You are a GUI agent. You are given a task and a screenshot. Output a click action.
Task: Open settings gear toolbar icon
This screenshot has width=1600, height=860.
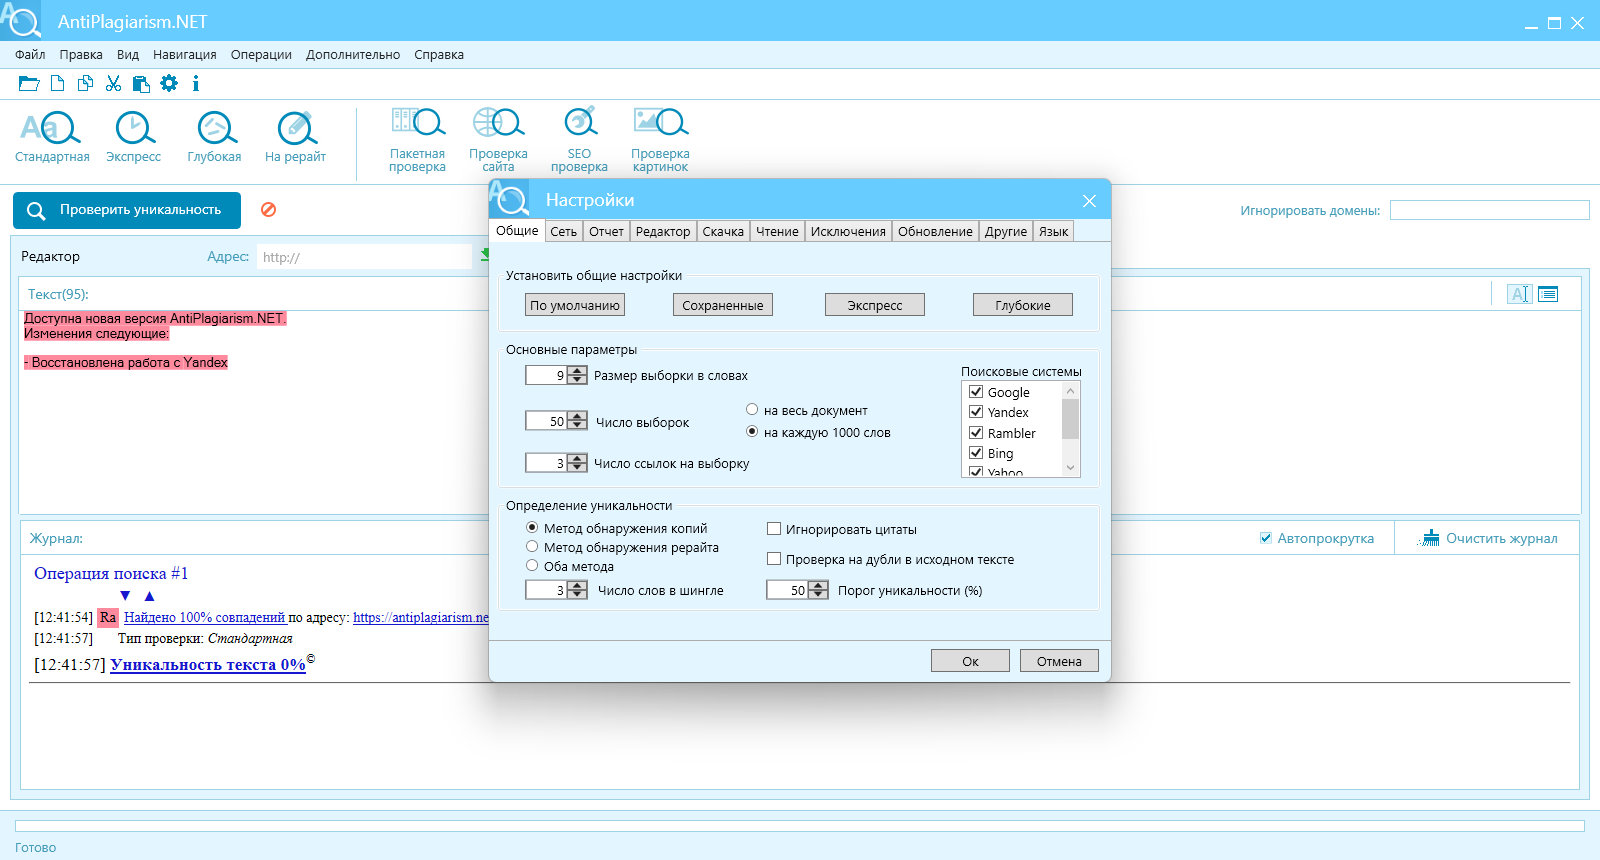[x=169, y=84]
